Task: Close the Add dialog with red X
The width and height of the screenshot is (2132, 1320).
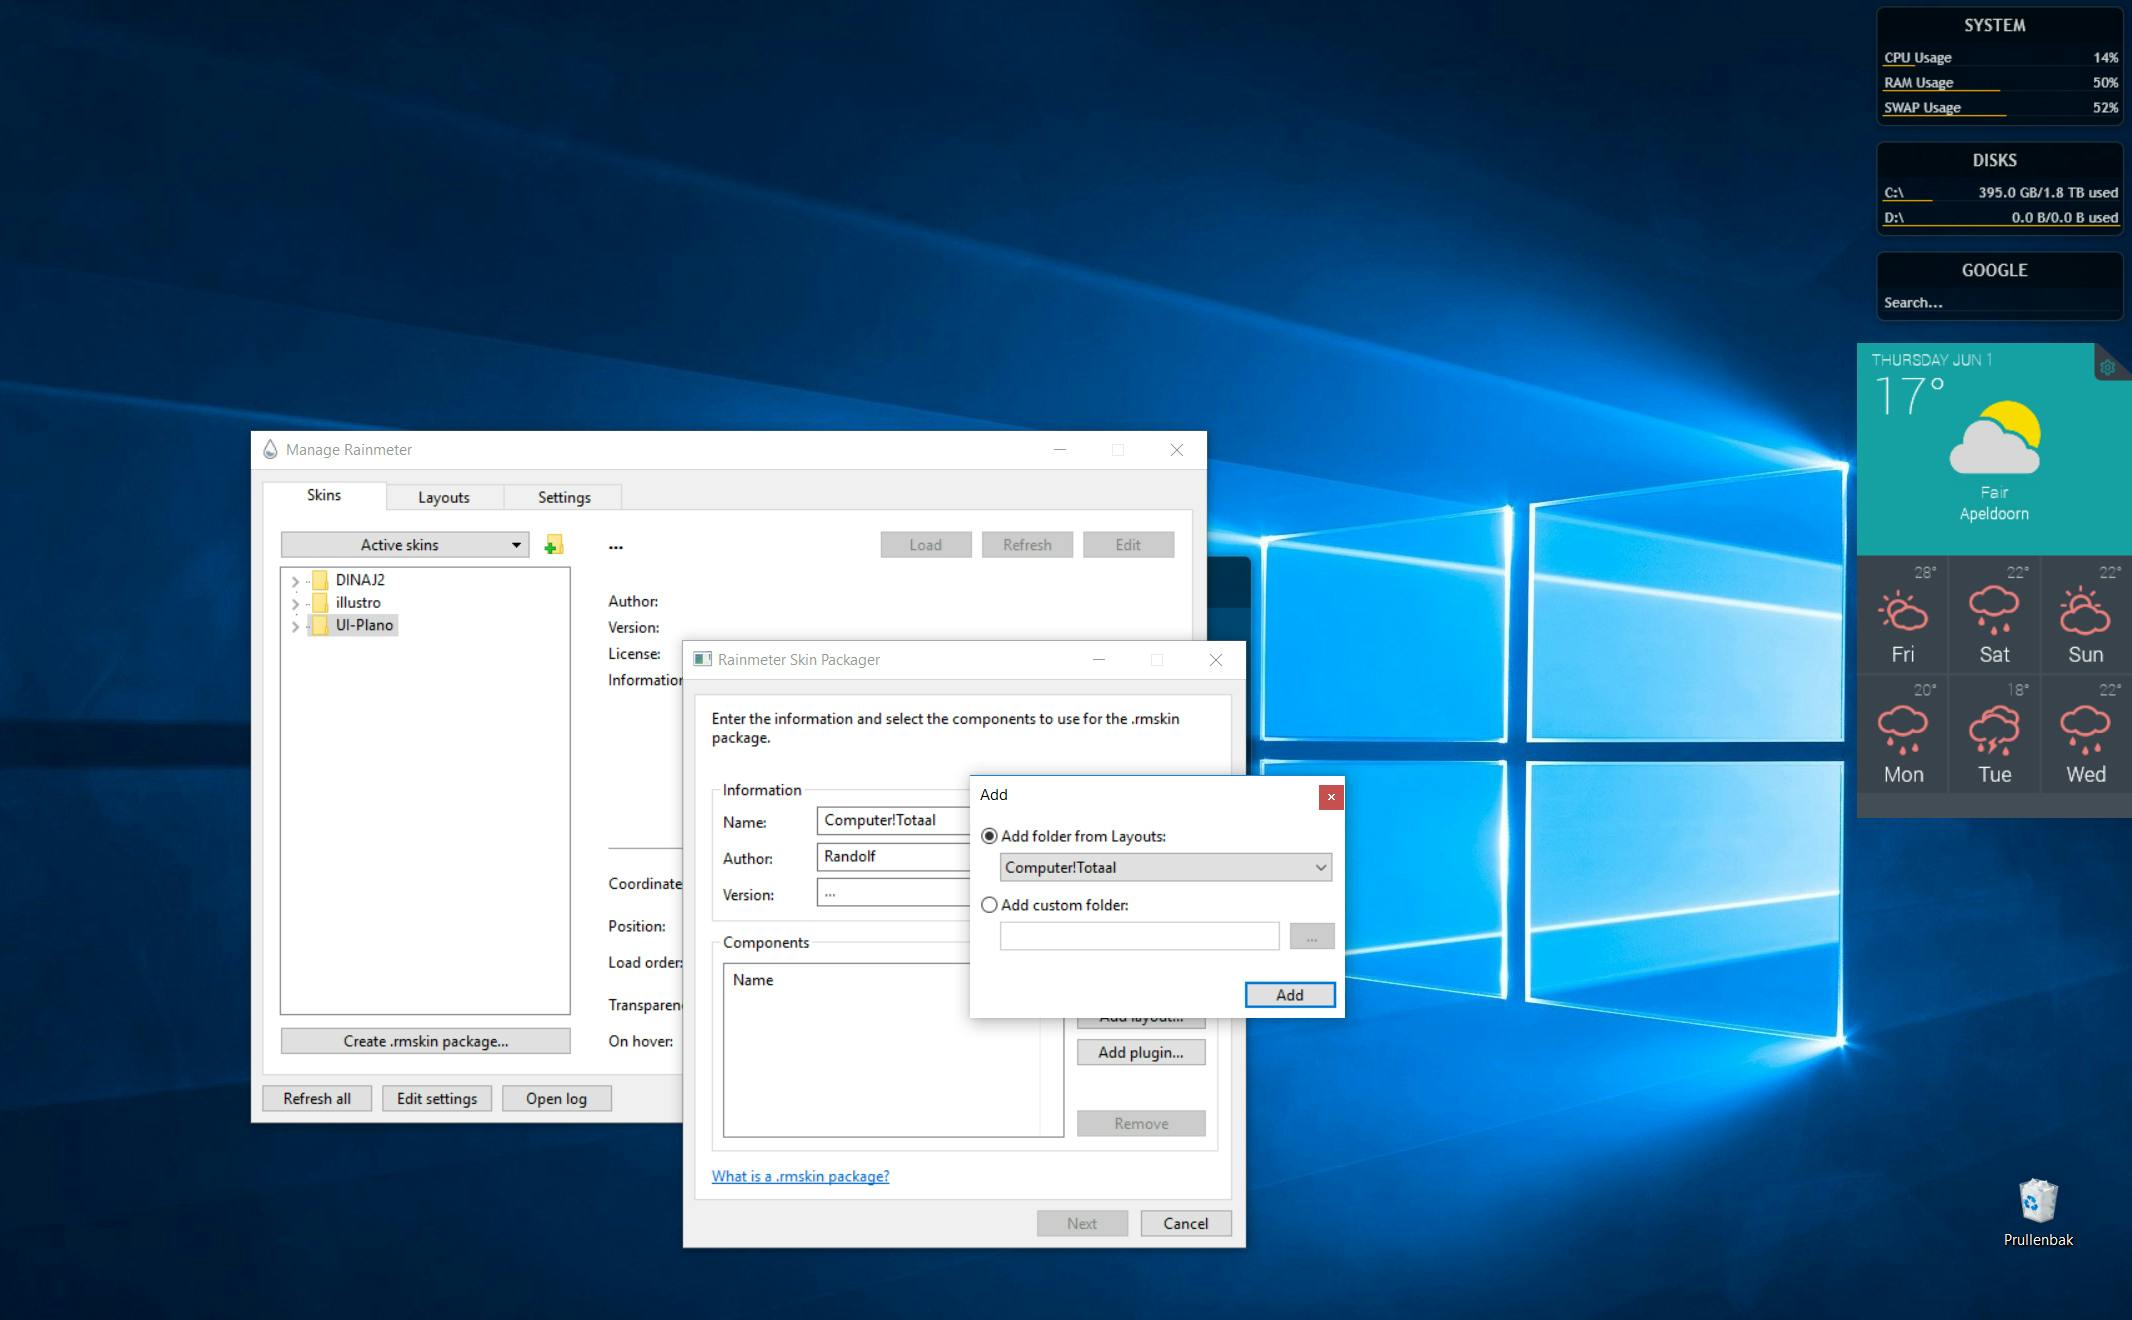Action: click(x=1330, y=797)
